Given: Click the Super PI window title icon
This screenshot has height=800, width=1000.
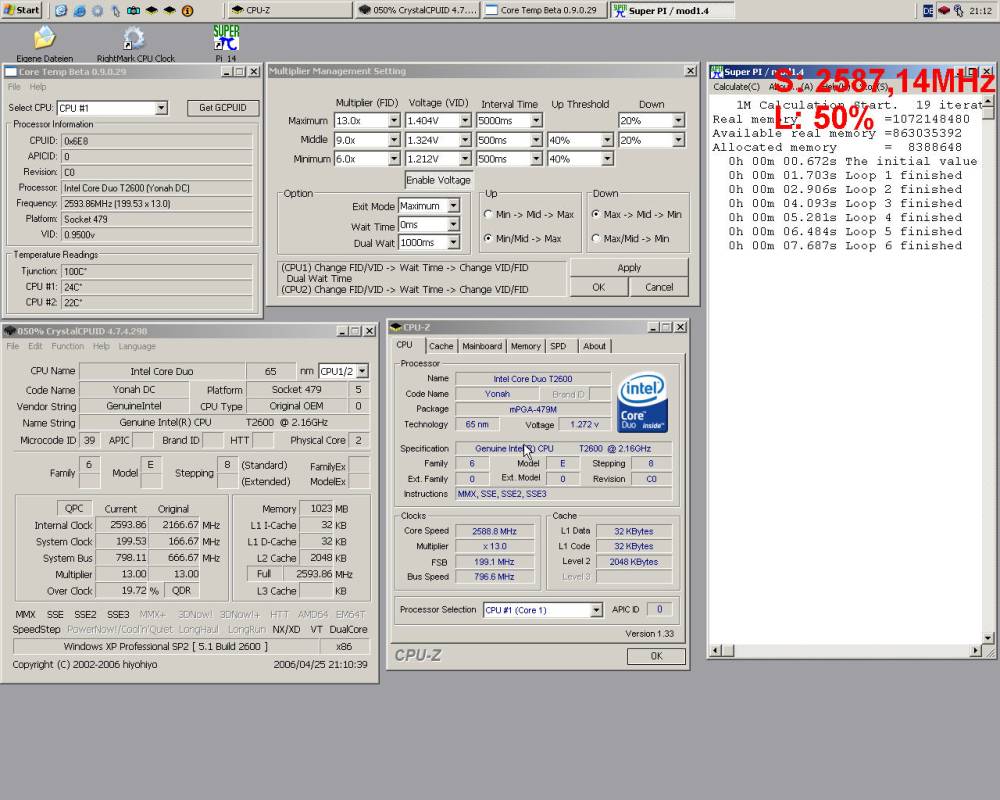Looking at the screenshot, I should [717, 71].
